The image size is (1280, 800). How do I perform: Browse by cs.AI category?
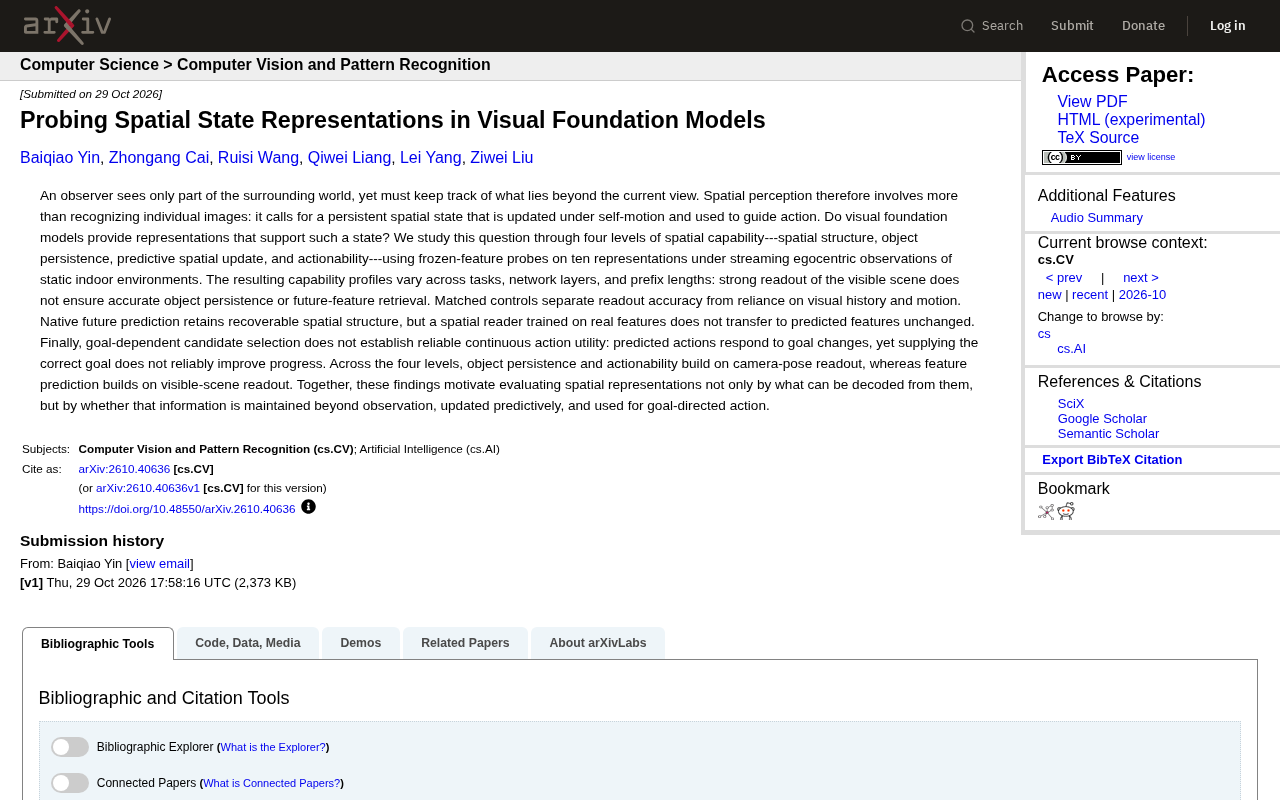(x=1072, y=349)
